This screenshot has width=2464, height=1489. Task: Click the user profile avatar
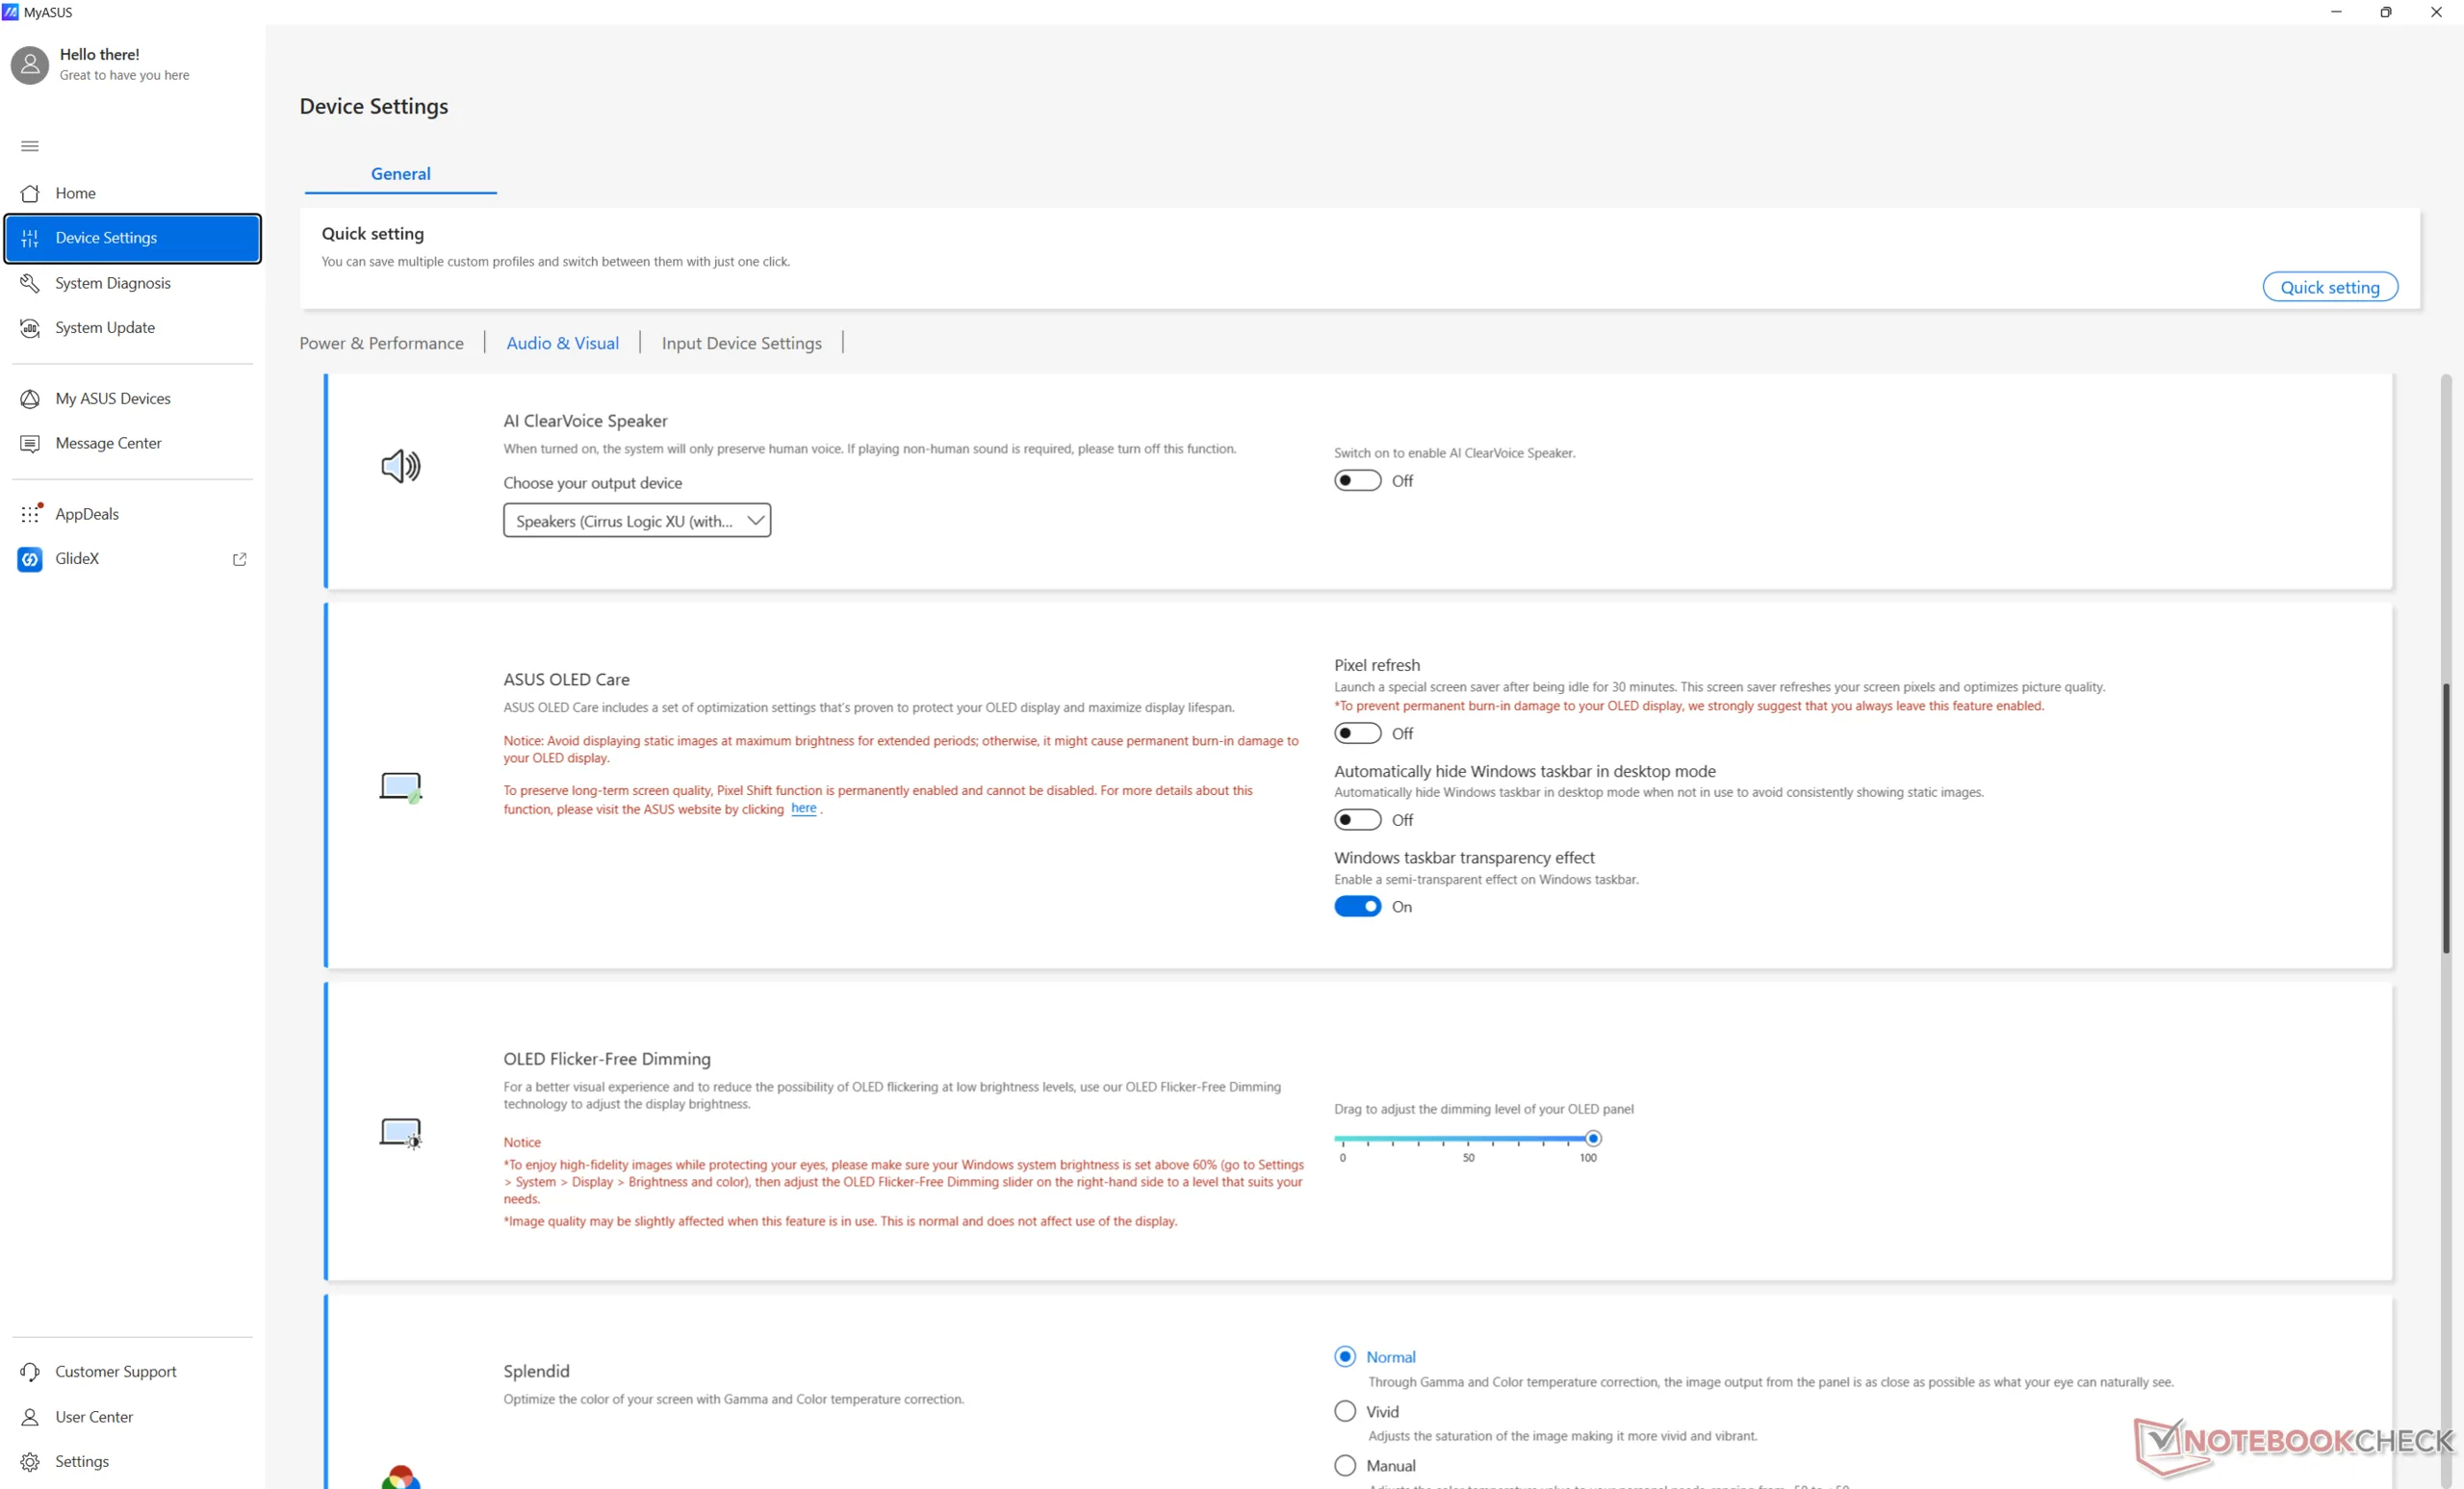(30, 65)
